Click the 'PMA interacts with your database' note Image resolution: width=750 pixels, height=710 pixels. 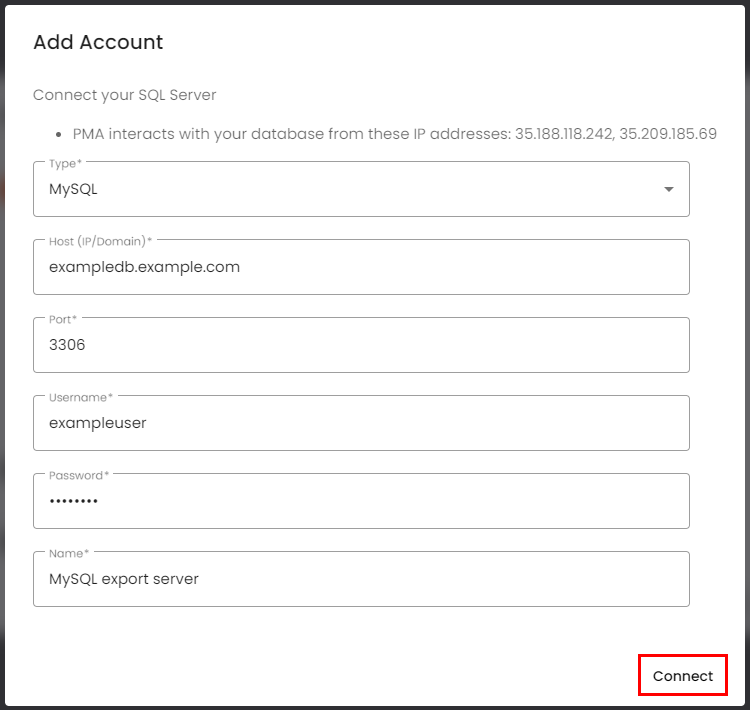[x=290, y=134]
